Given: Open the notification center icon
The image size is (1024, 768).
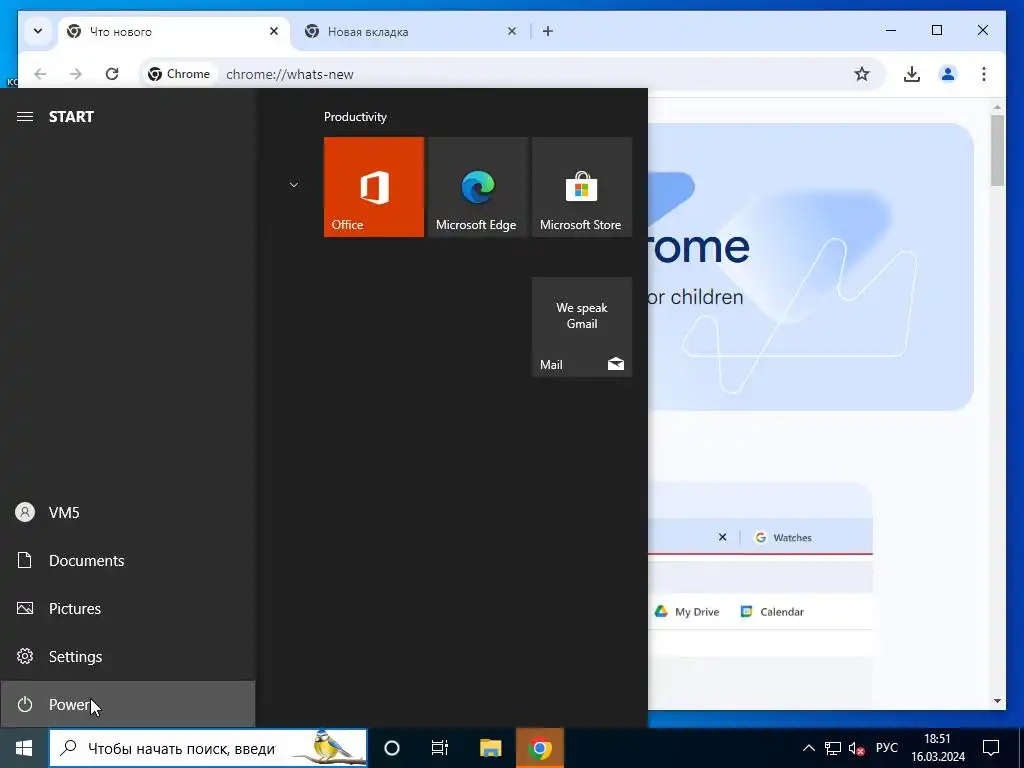Looking at the screenshot, I should [x=991, y=748].
